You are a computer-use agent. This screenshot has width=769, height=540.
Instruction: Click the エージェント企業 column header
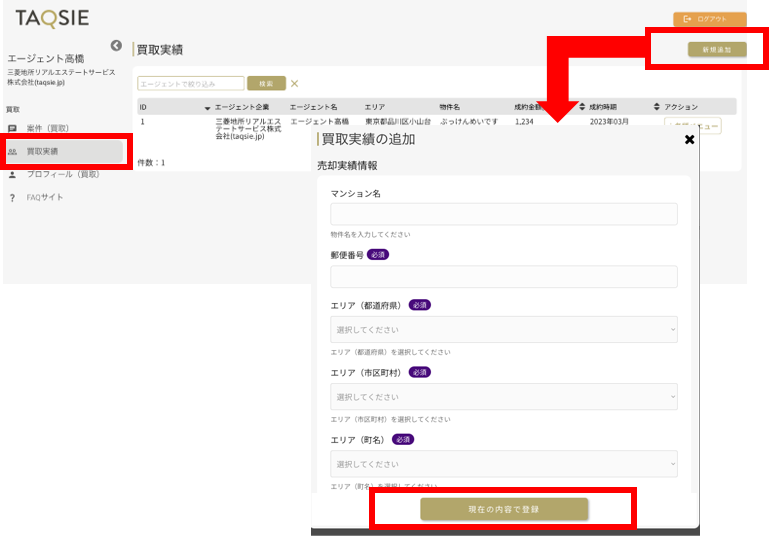242,107
